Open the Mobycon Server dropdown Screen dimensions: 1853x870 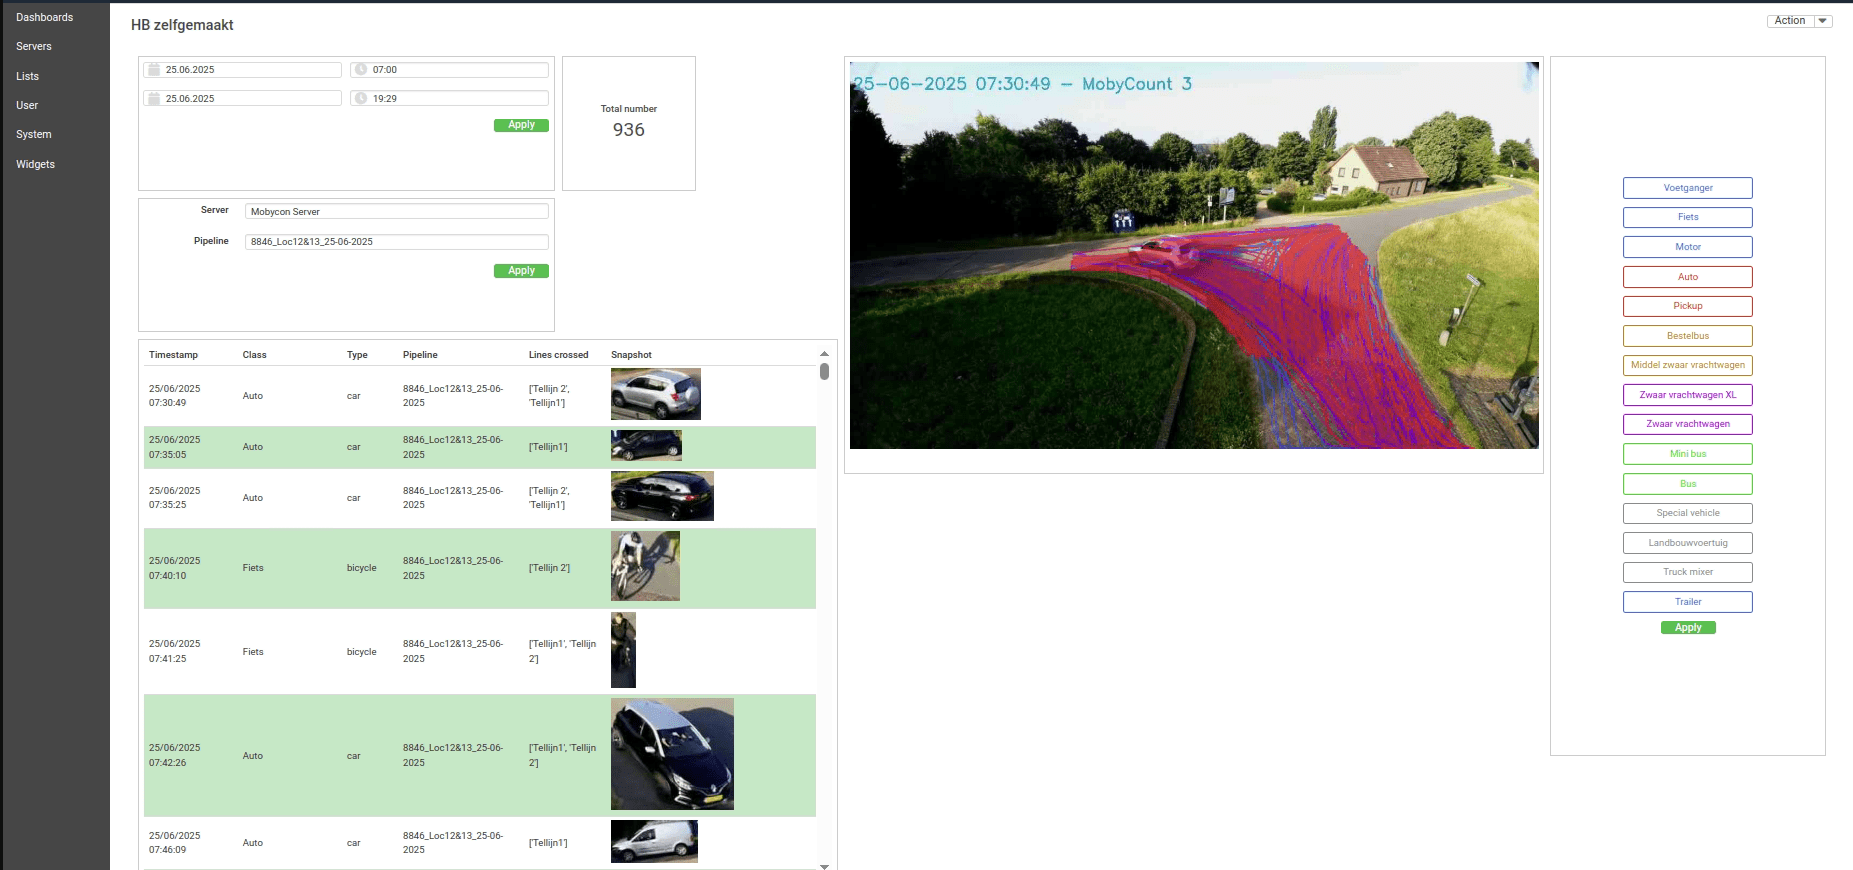coord(397,212)
